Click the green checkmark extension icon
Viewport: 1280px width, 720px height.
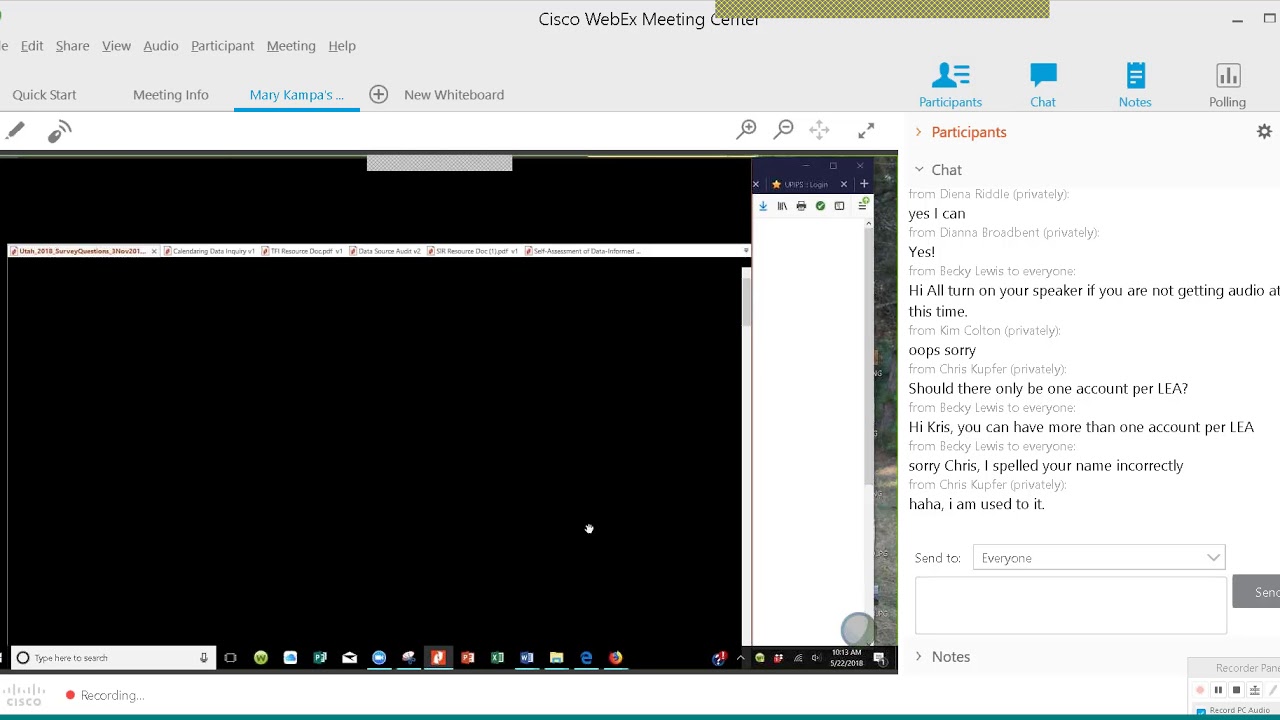pyautogui.click(x=820, y=206)
